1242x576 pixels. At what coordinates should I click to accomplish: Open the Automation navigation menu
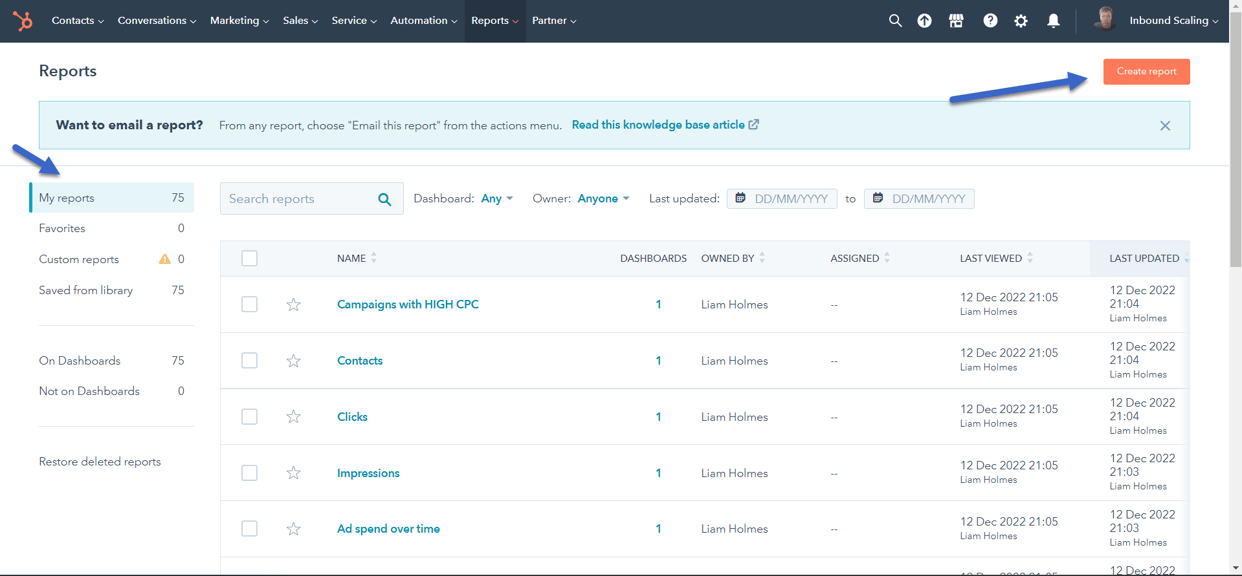coord(424,20)
